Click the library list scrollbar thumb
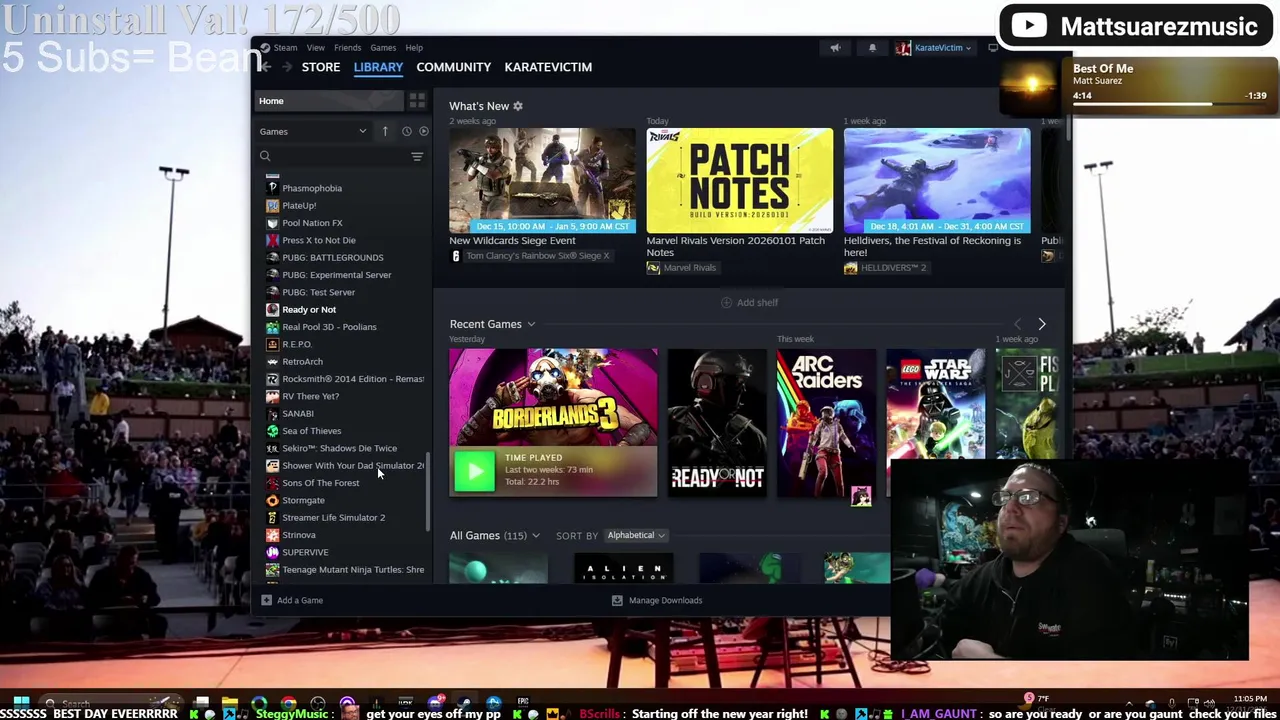Viewport: 1280px width, 720px height. 428,492
